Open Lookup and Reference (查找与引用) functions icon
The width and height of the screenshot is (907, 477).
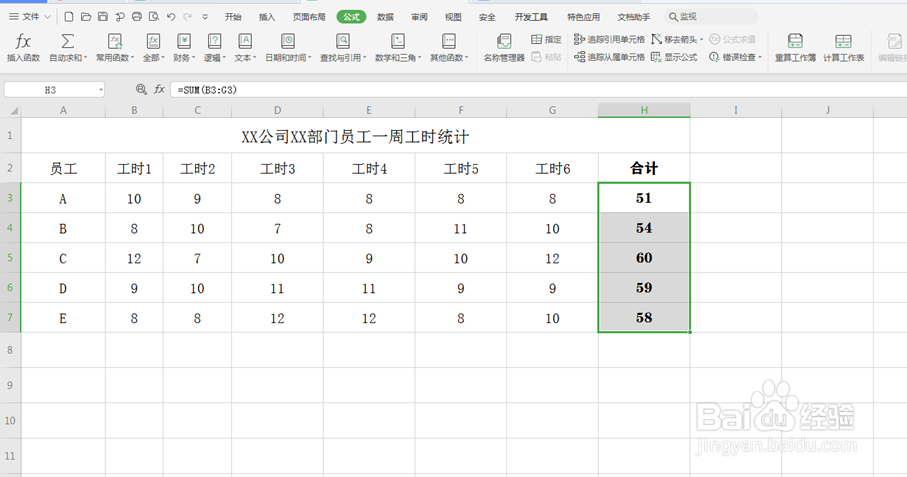342,41
